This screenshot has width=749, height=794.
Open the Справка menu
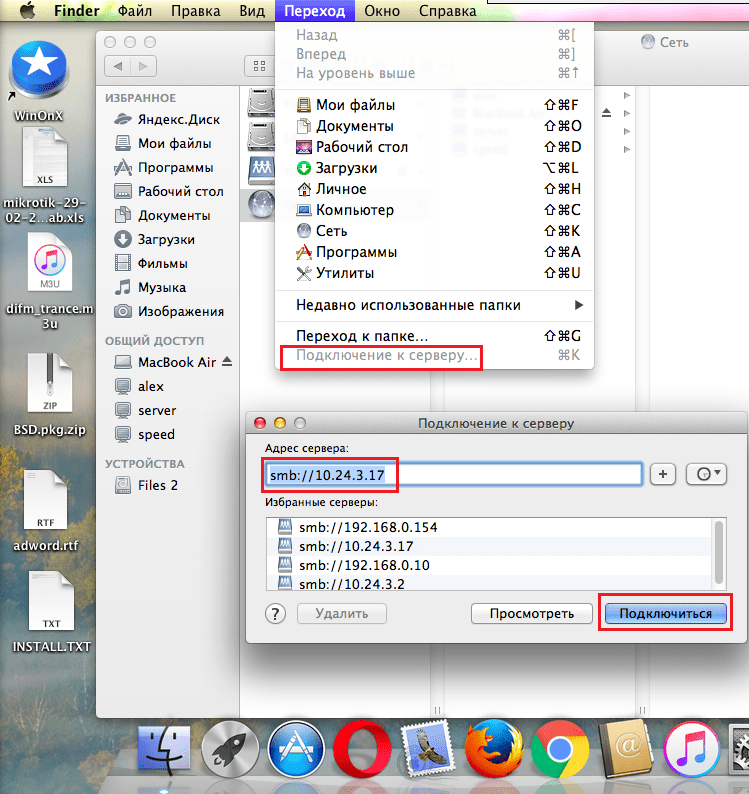[448, 11]
